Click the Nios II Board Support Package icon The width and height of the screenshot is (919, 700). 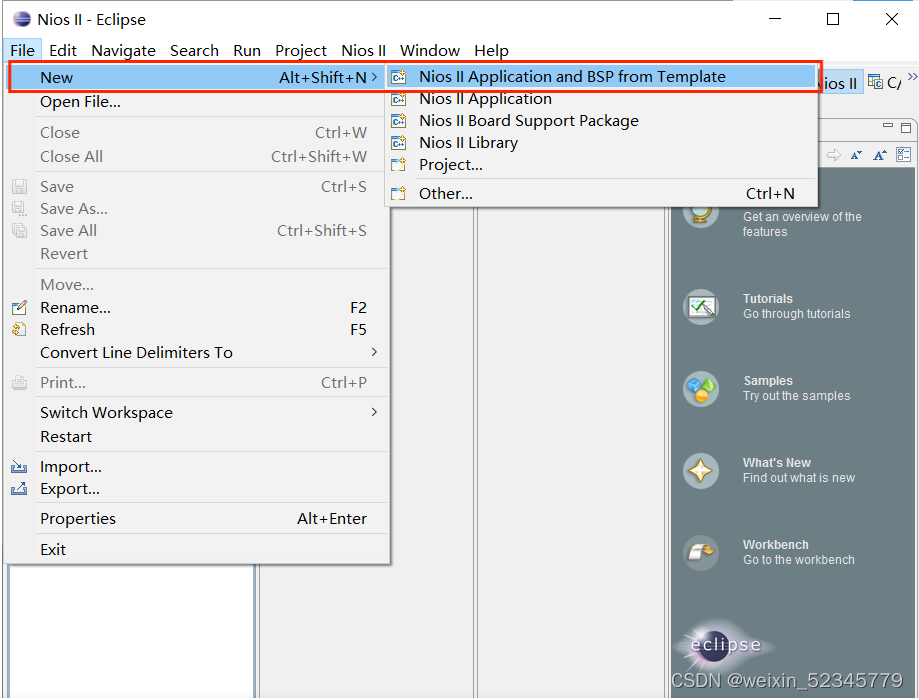point(399,121)
